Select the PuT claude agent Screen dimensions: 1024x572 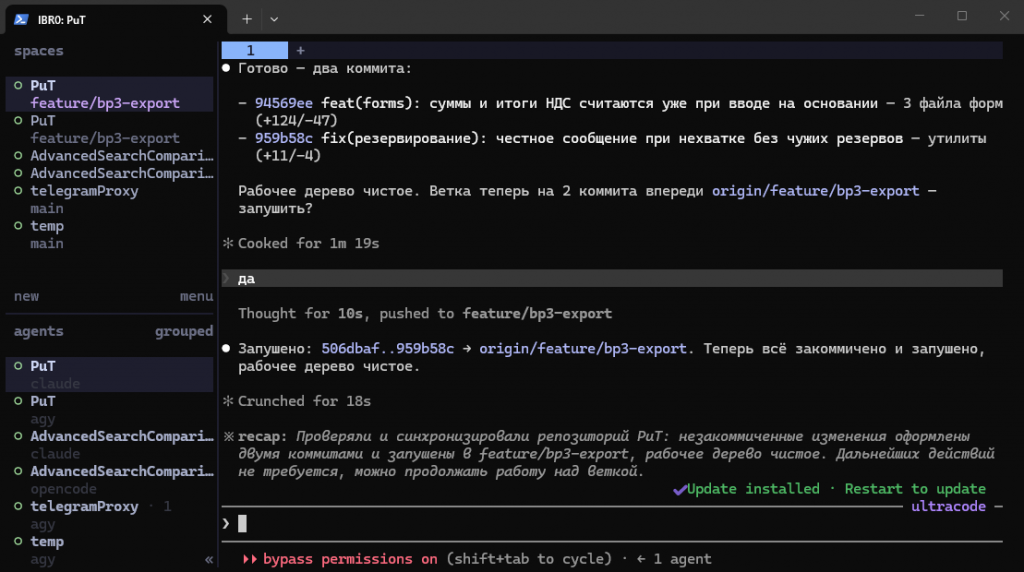tap(110, 375)
